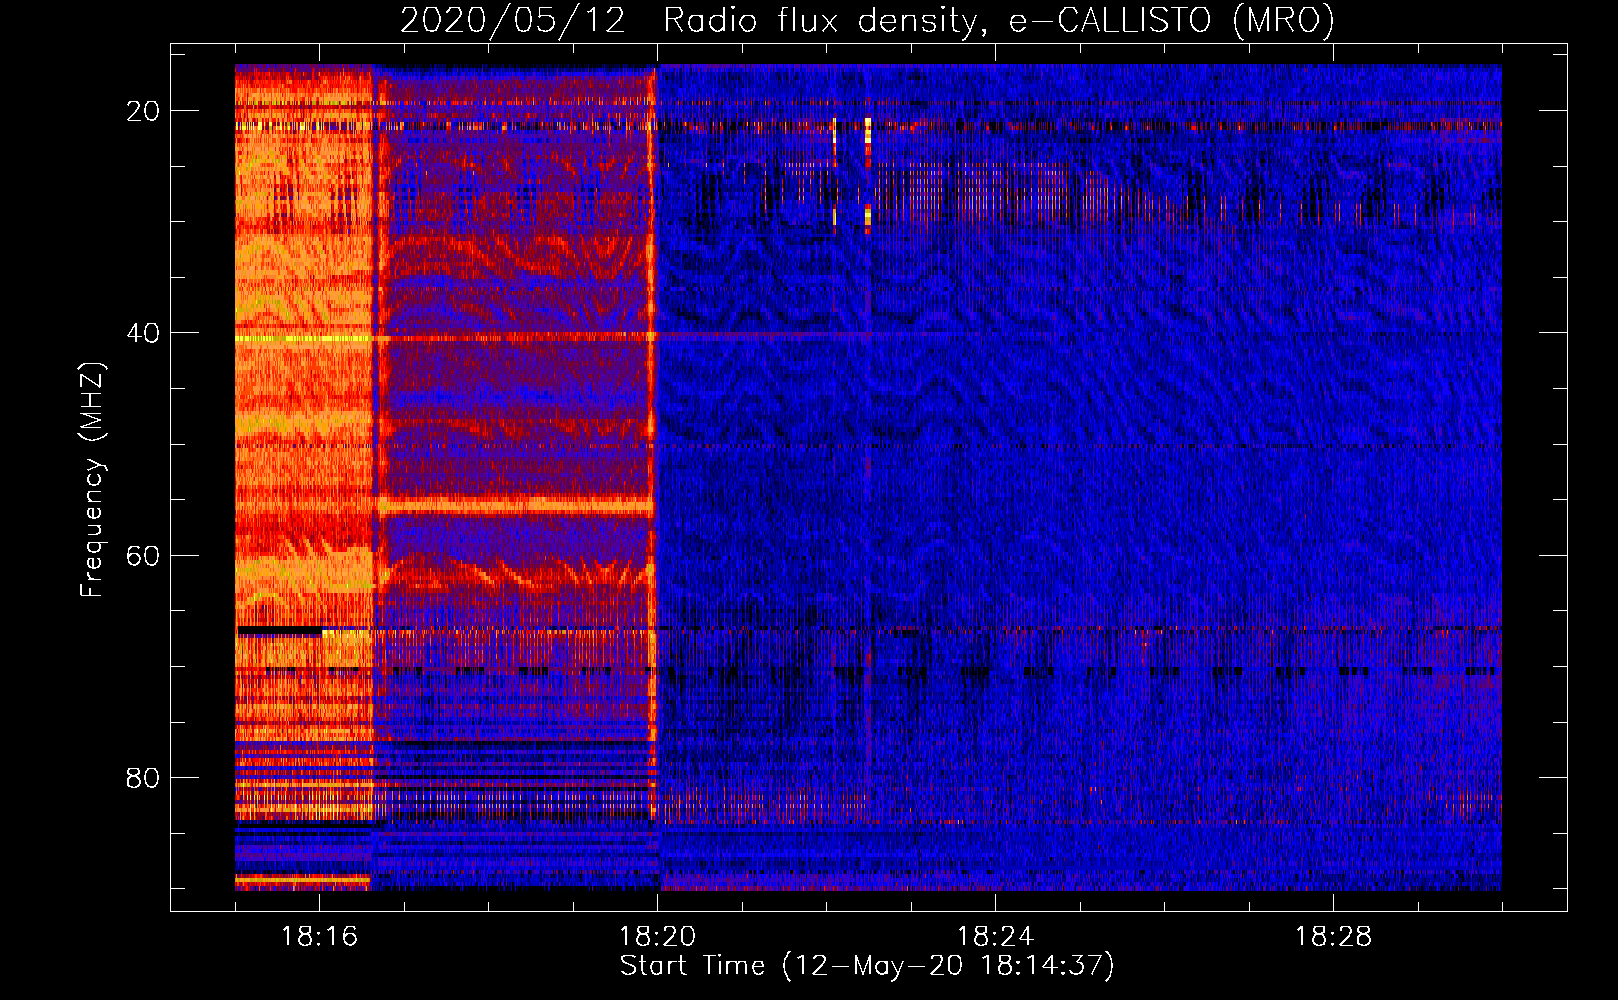Click the bright yellow horizontal band near 55 MHz

515,506
